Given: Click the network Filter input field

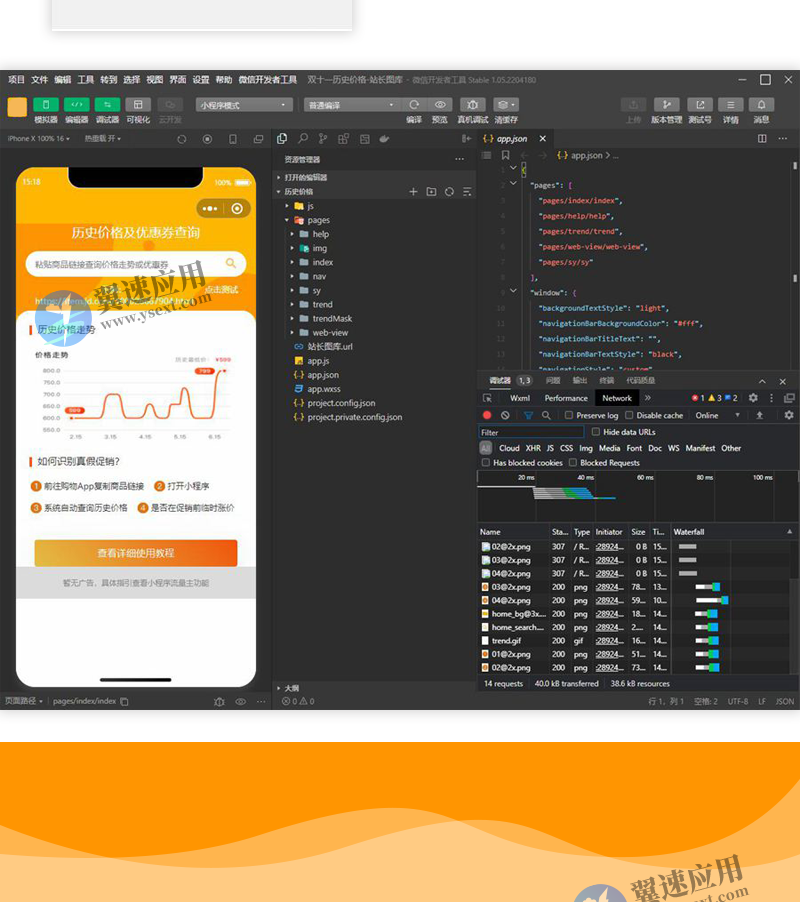Looking at the screenshot, I should coord(530,432).
